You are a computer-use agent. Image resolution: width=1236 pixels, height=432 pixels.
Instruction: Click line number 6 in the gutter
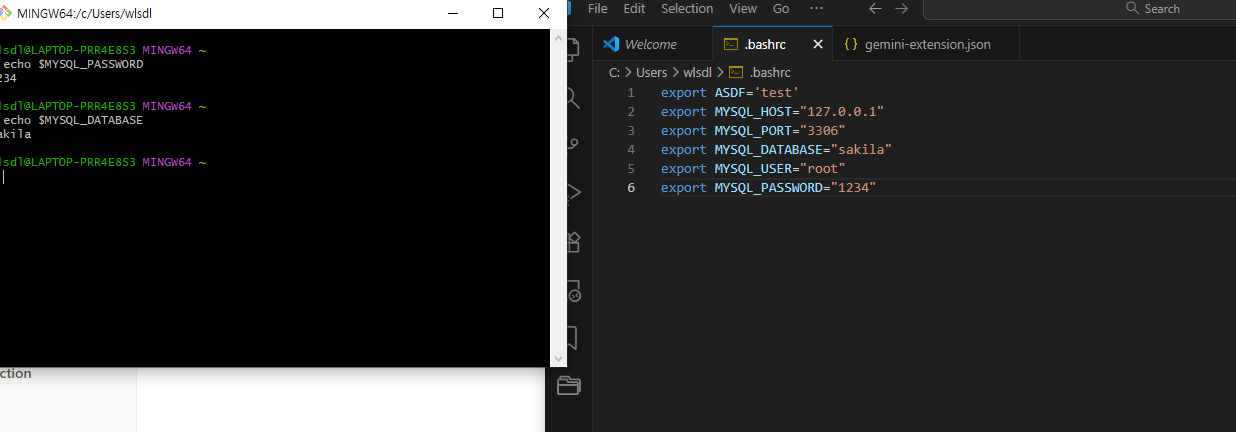click(630, 187)
